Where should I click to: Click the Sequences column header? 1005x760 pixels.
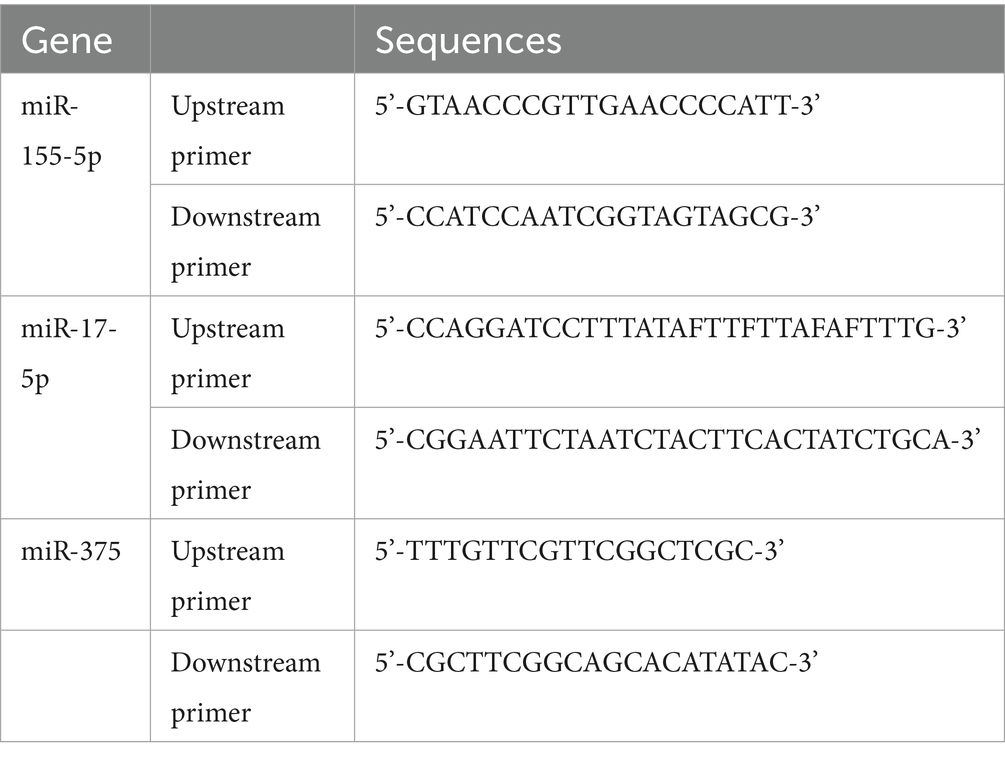tap(468, 41)
